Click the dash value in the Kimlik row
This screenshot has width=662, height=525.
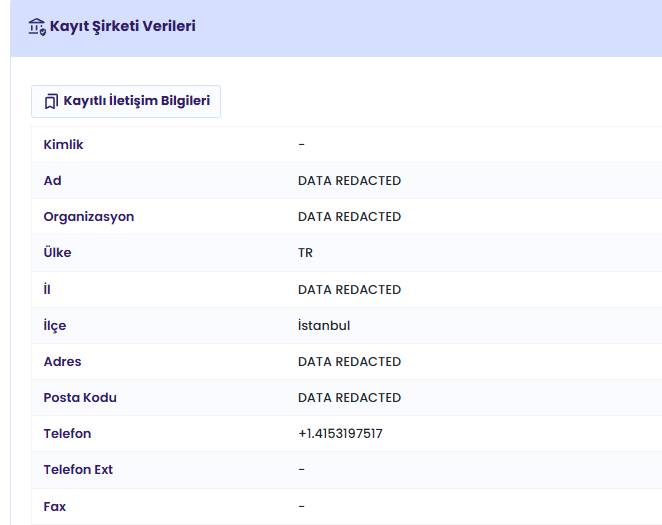(301, 145)
